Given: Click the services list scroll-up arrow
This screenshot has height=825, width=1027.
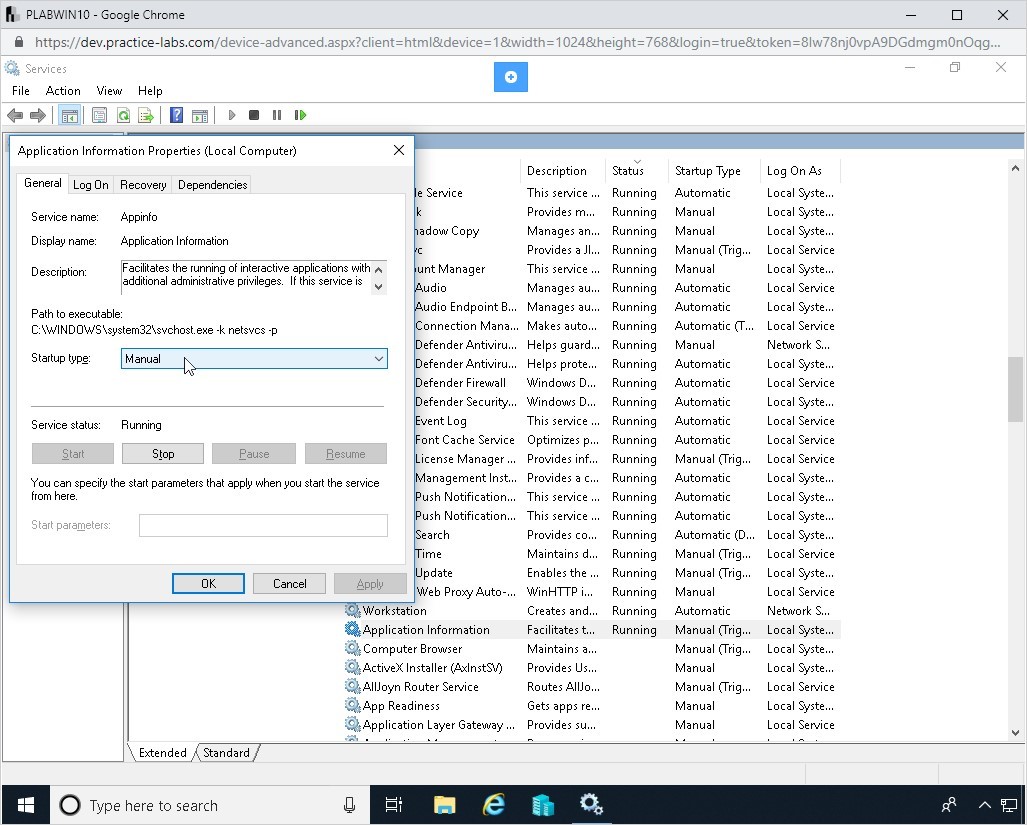Looking at the screenshot, I should [x=1015, y=168].
